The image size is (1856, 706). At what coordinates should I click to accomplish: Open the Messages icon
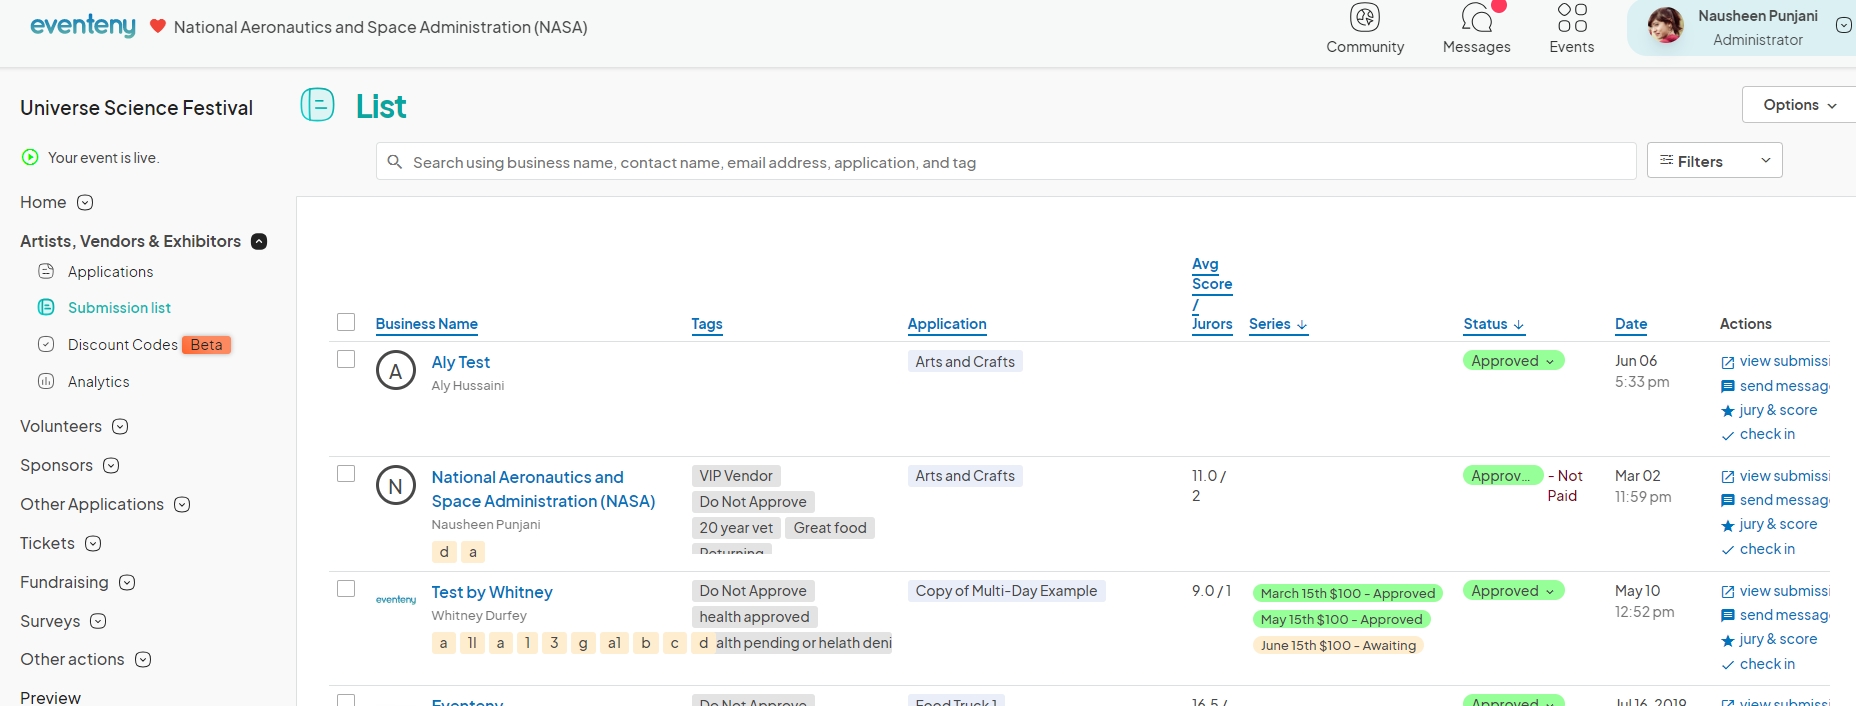pos(1477,17)
